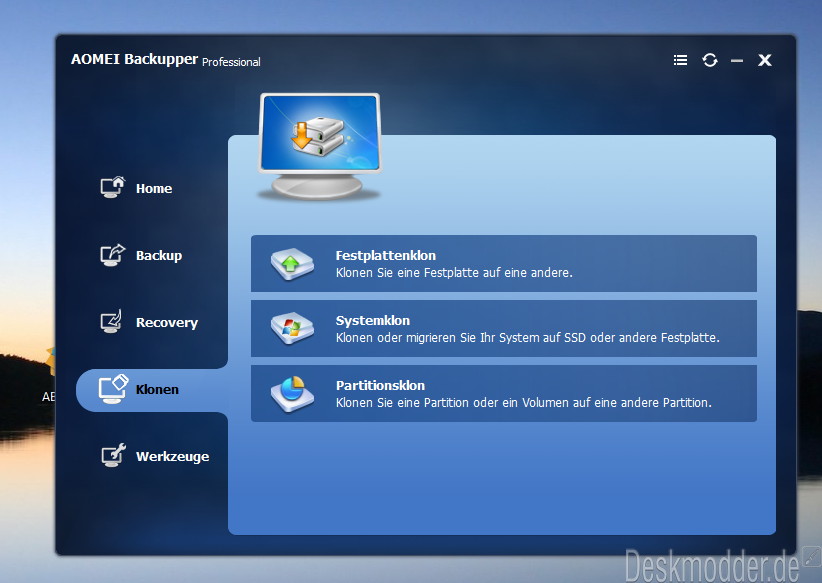Click the Recovery monitor icon
The image size is (822, 583).
[112, 321]
